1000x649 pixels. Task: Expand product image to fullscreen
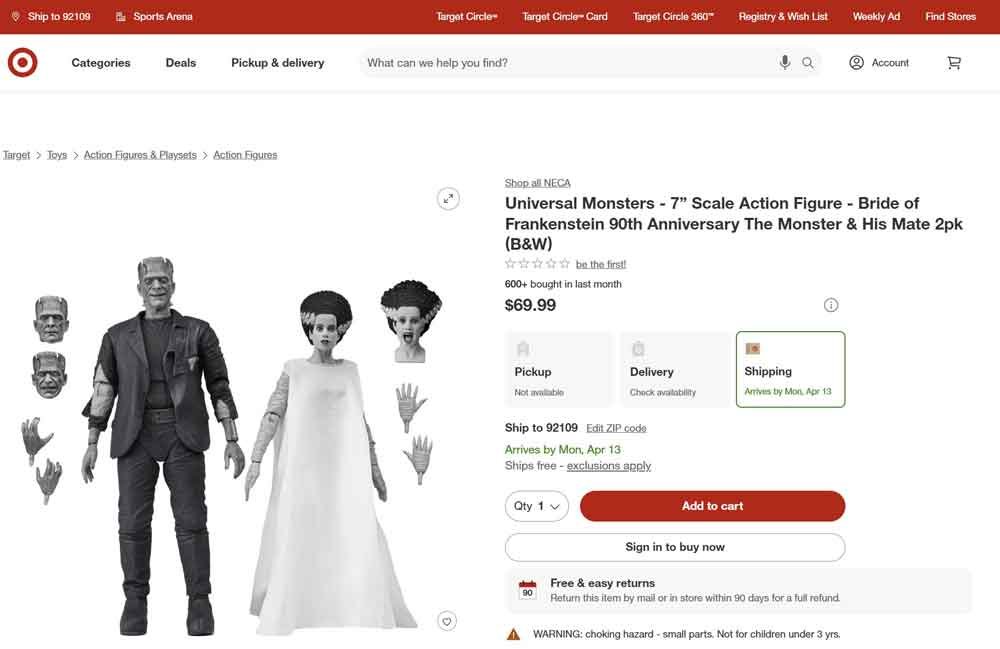click(449, 198)
